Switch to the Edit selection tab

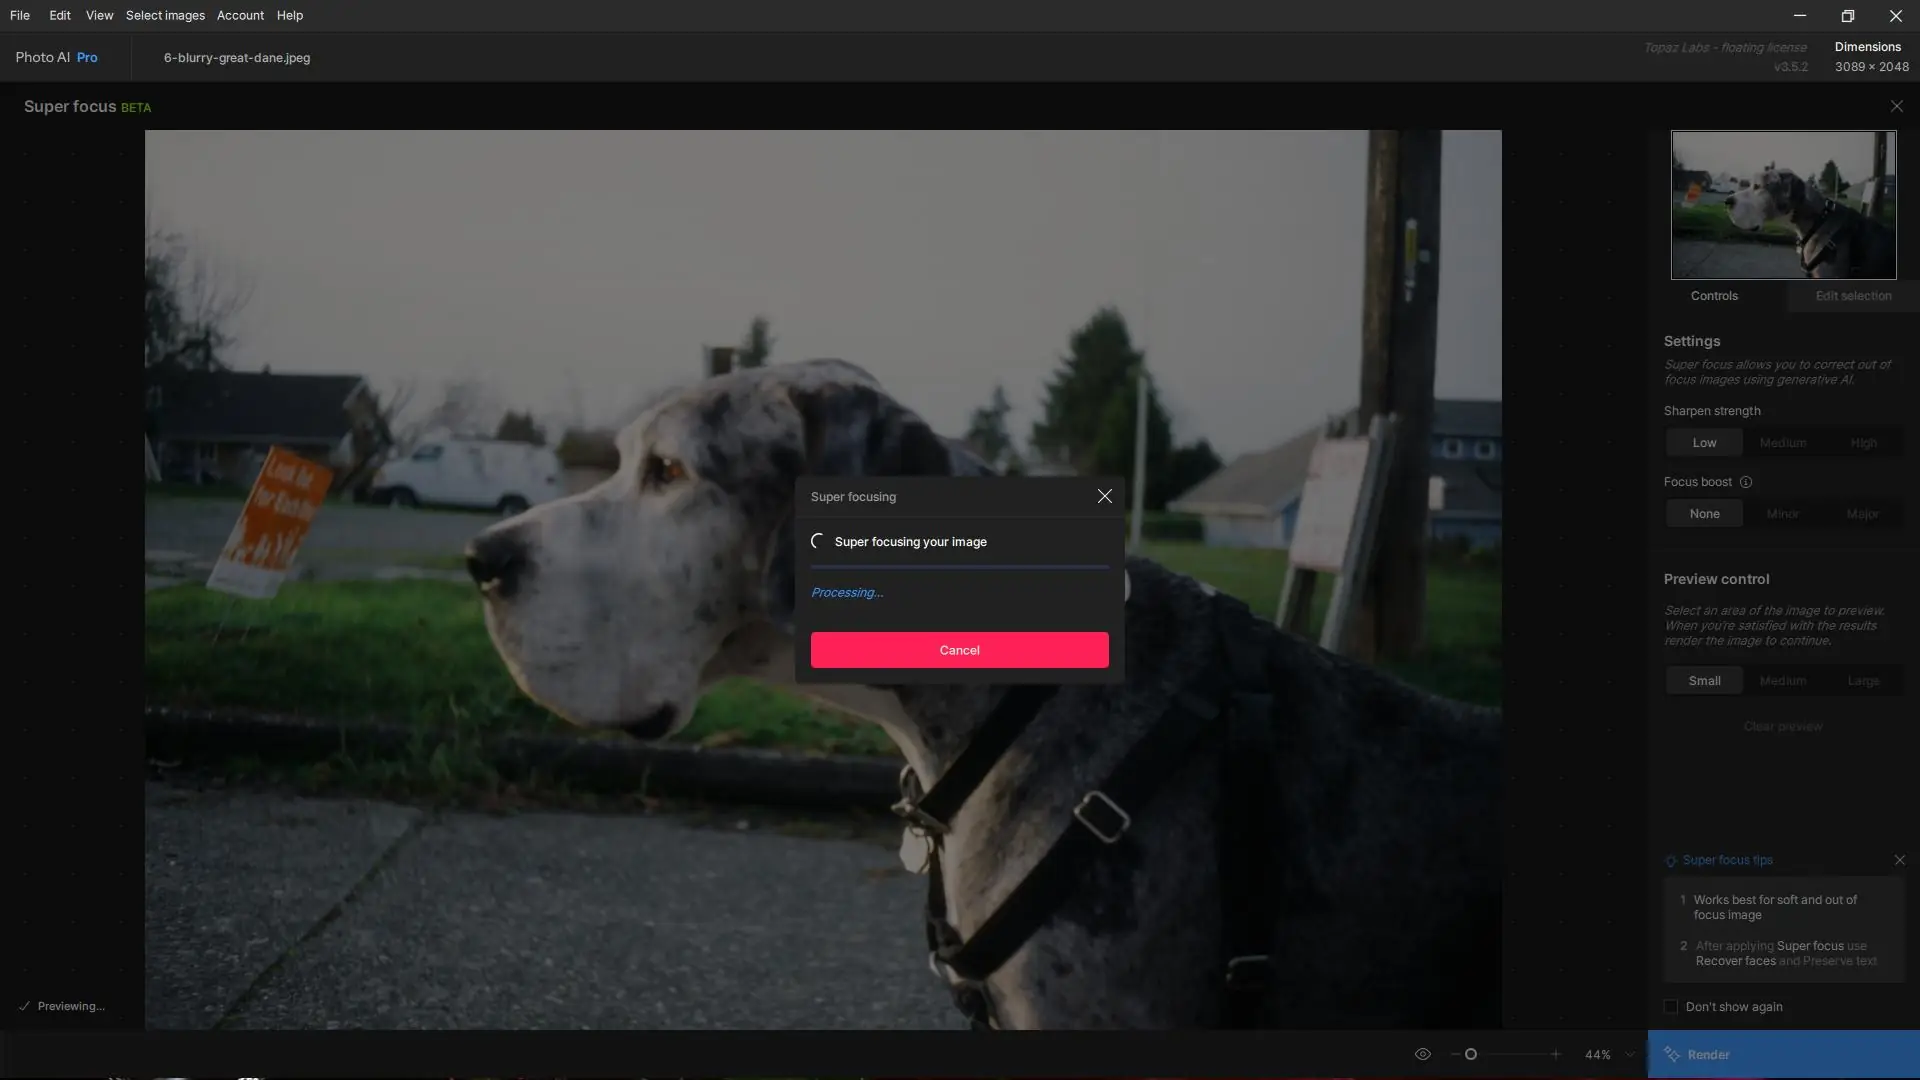pyautogui.click(x=1853, y=296)
